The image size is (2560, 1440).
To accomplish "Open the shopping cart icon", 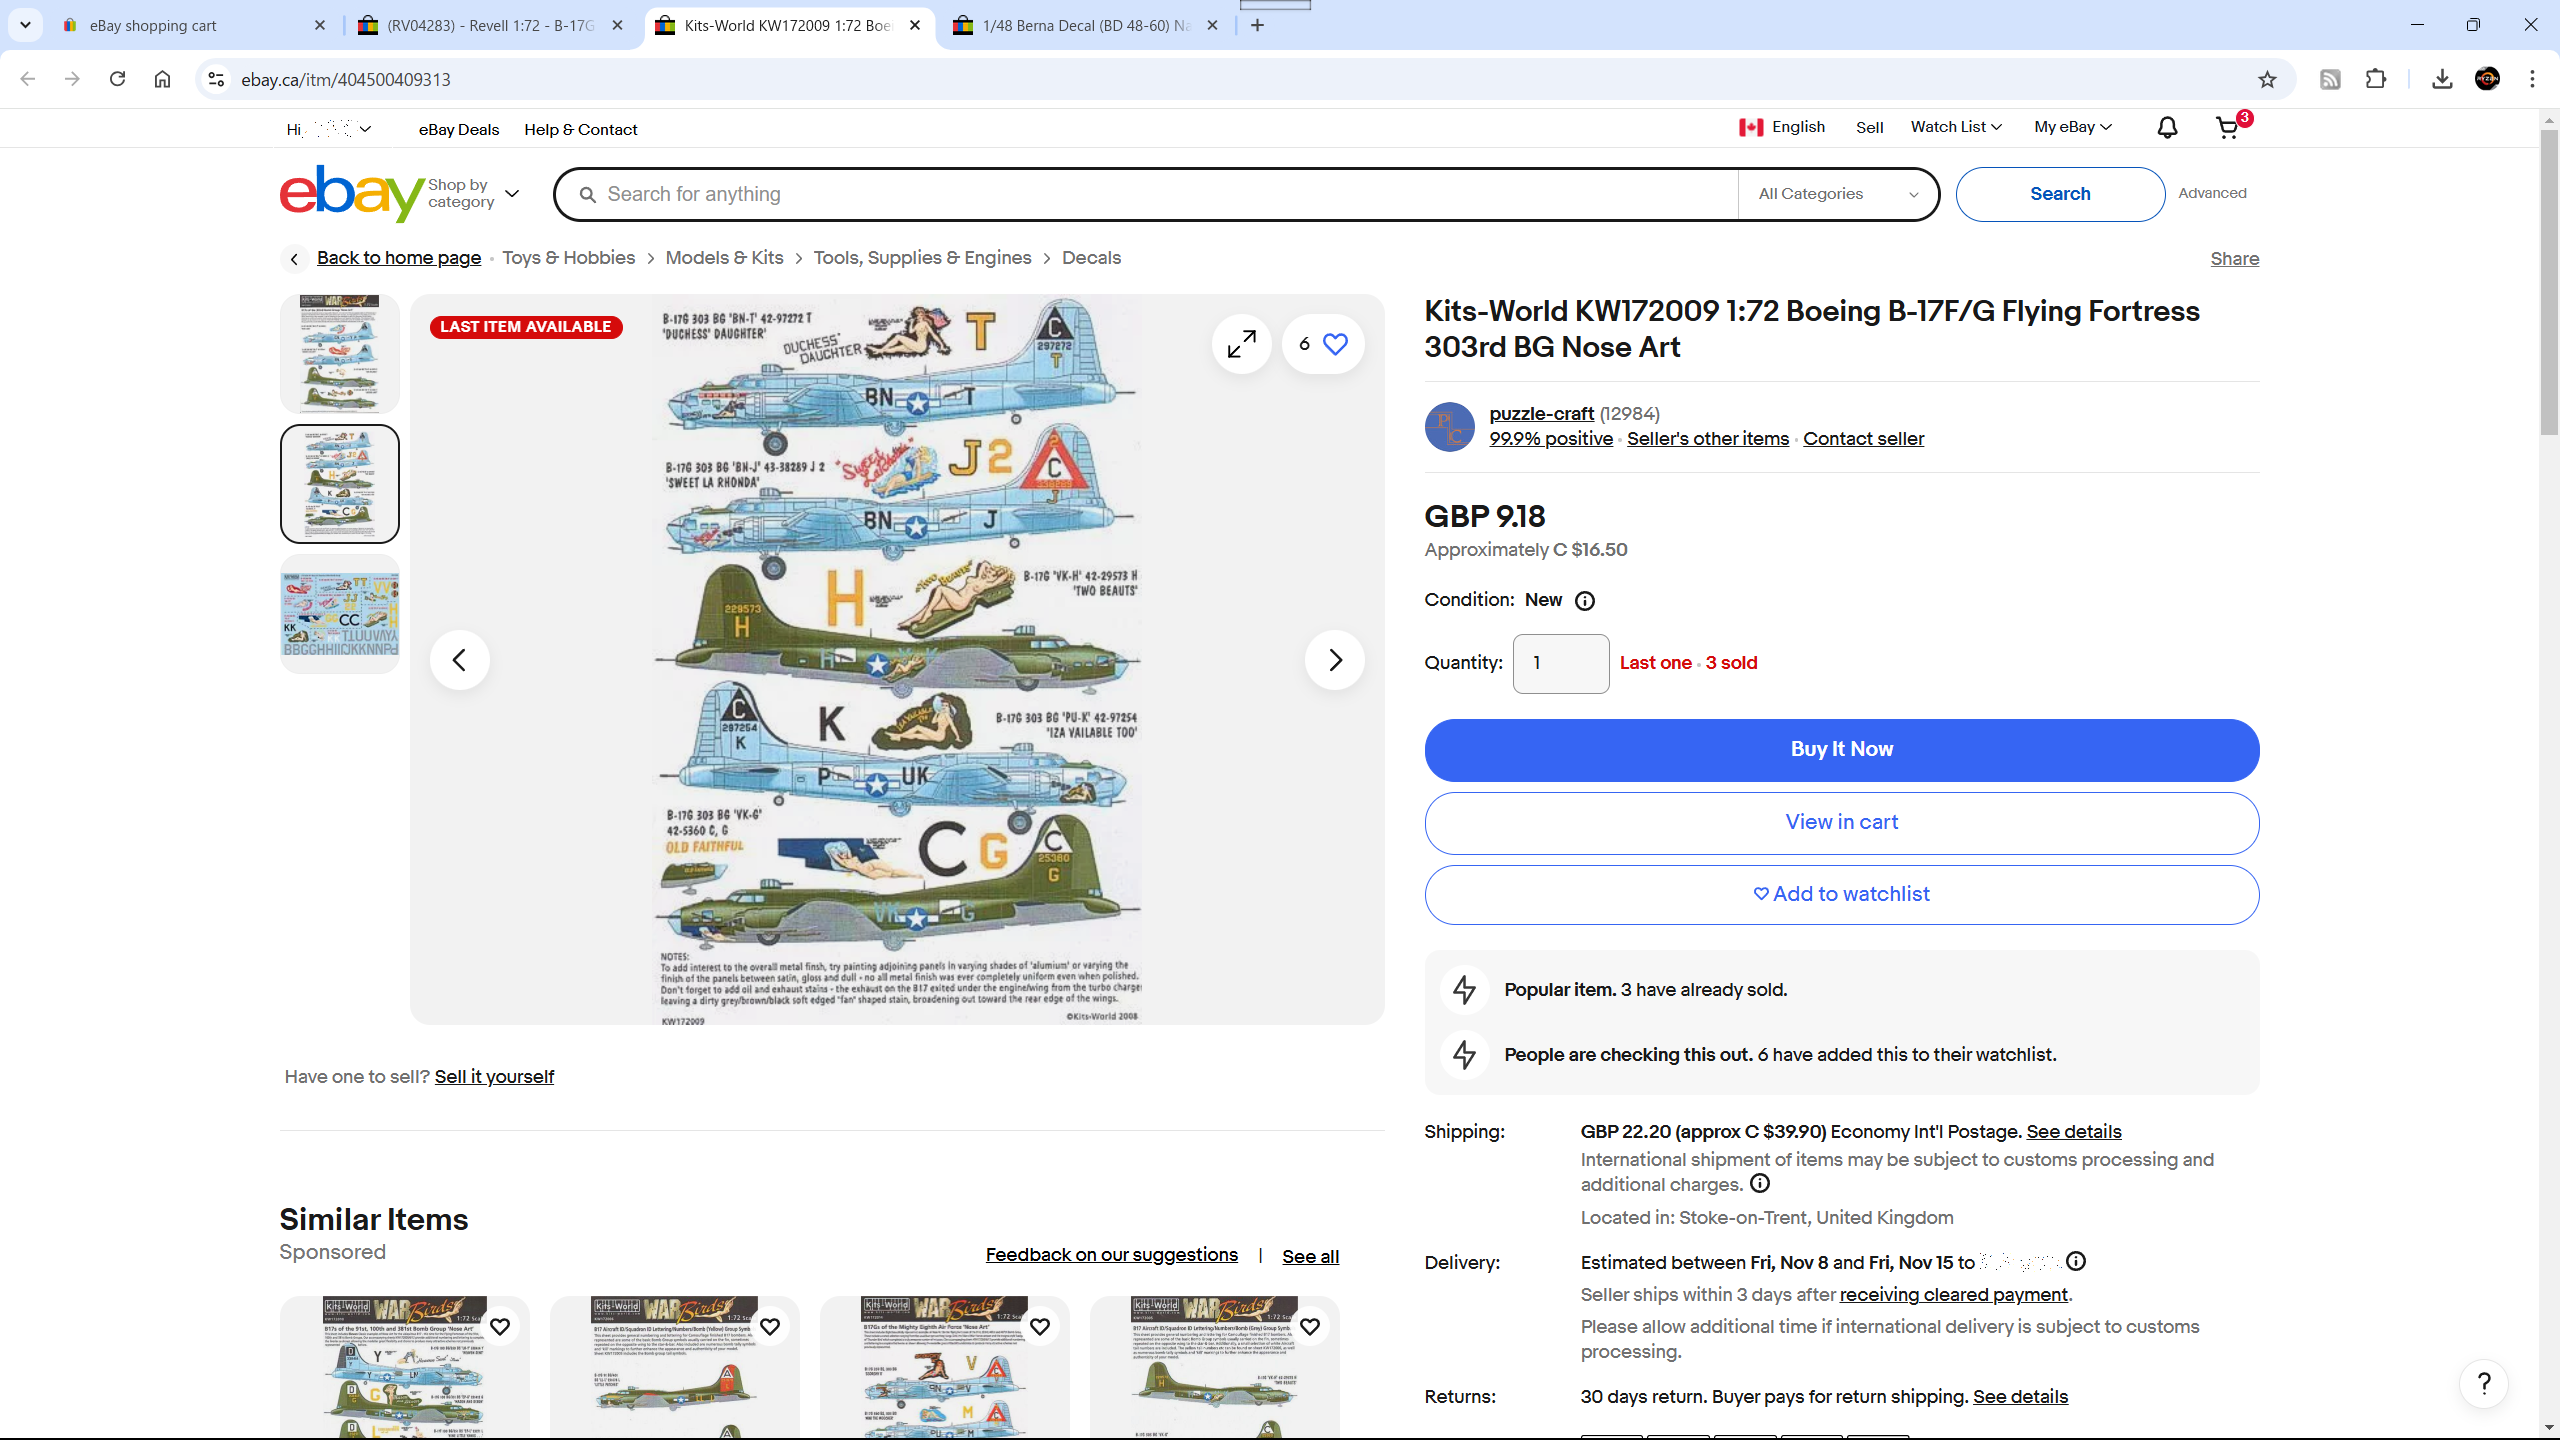I will click(x=2227, y=128).
